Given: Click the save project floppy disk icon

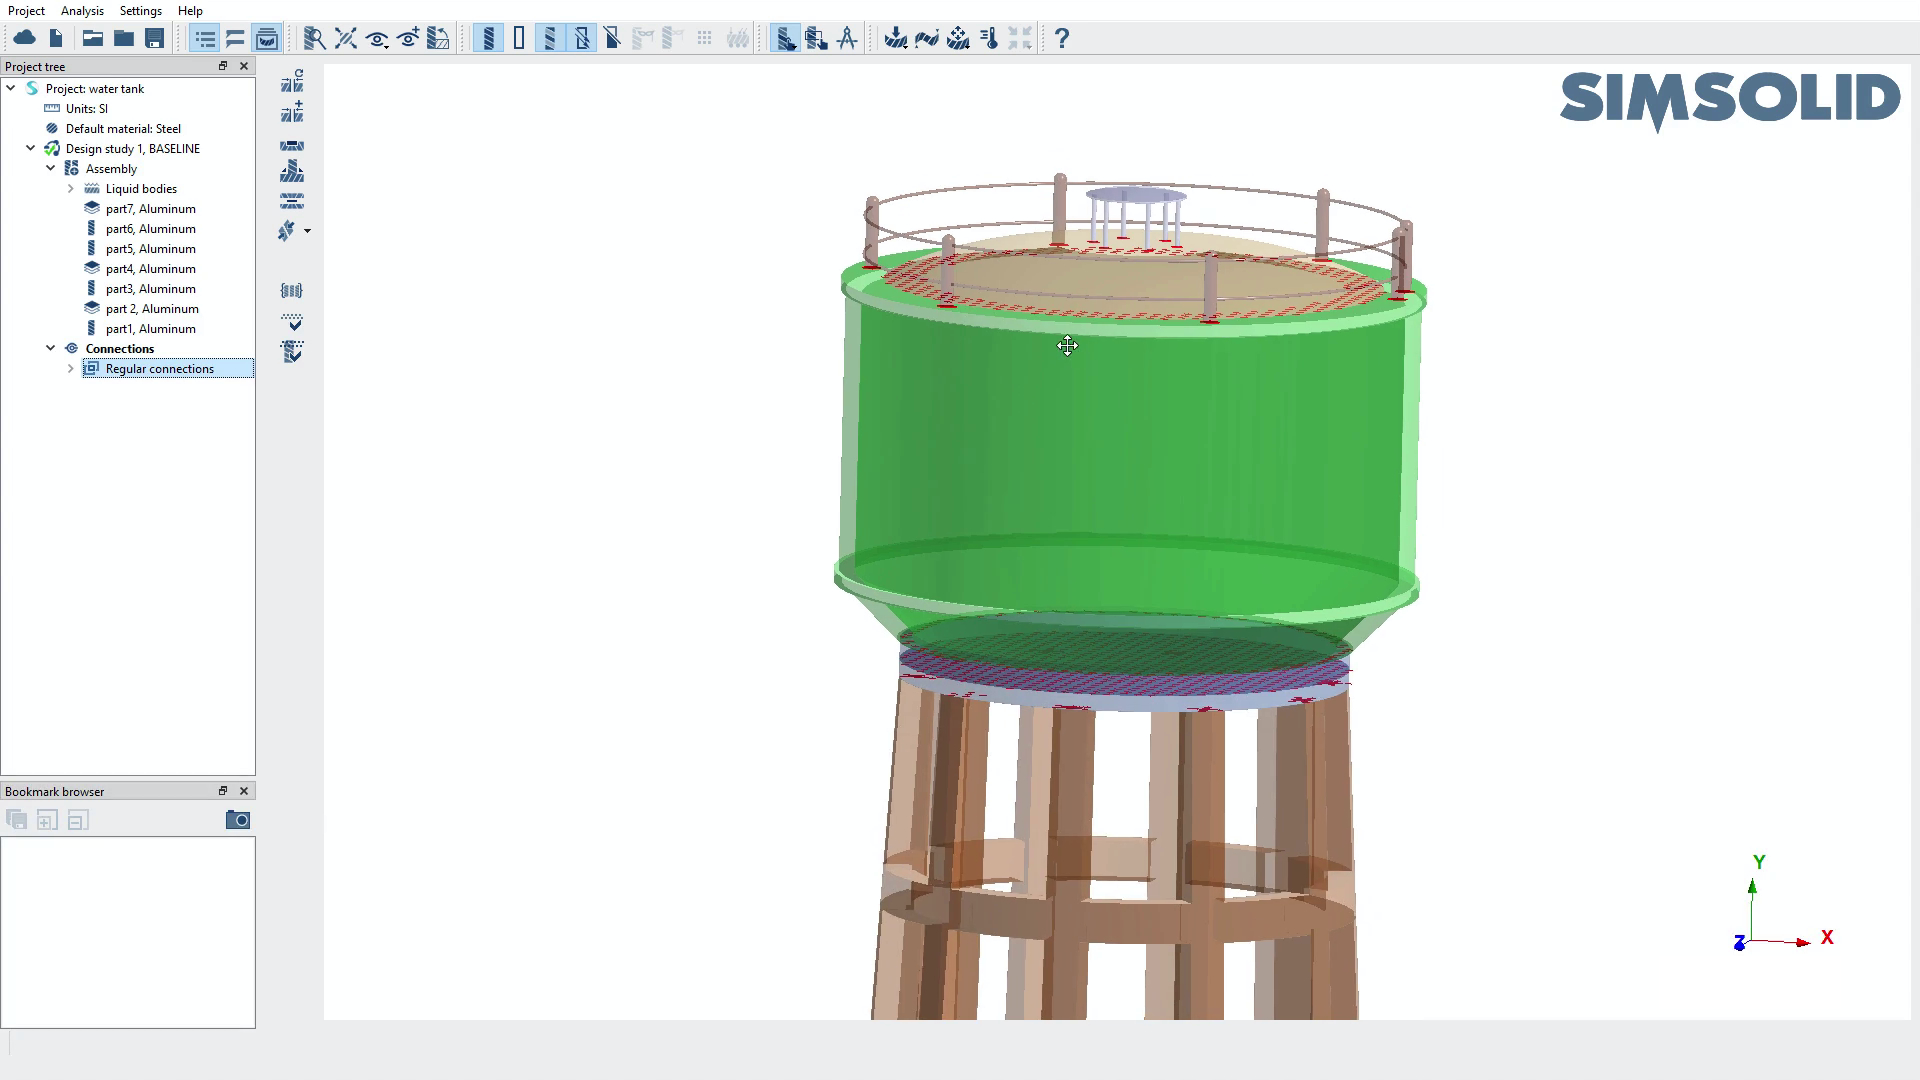Looking at the screenshot, I should click(154, 38).
